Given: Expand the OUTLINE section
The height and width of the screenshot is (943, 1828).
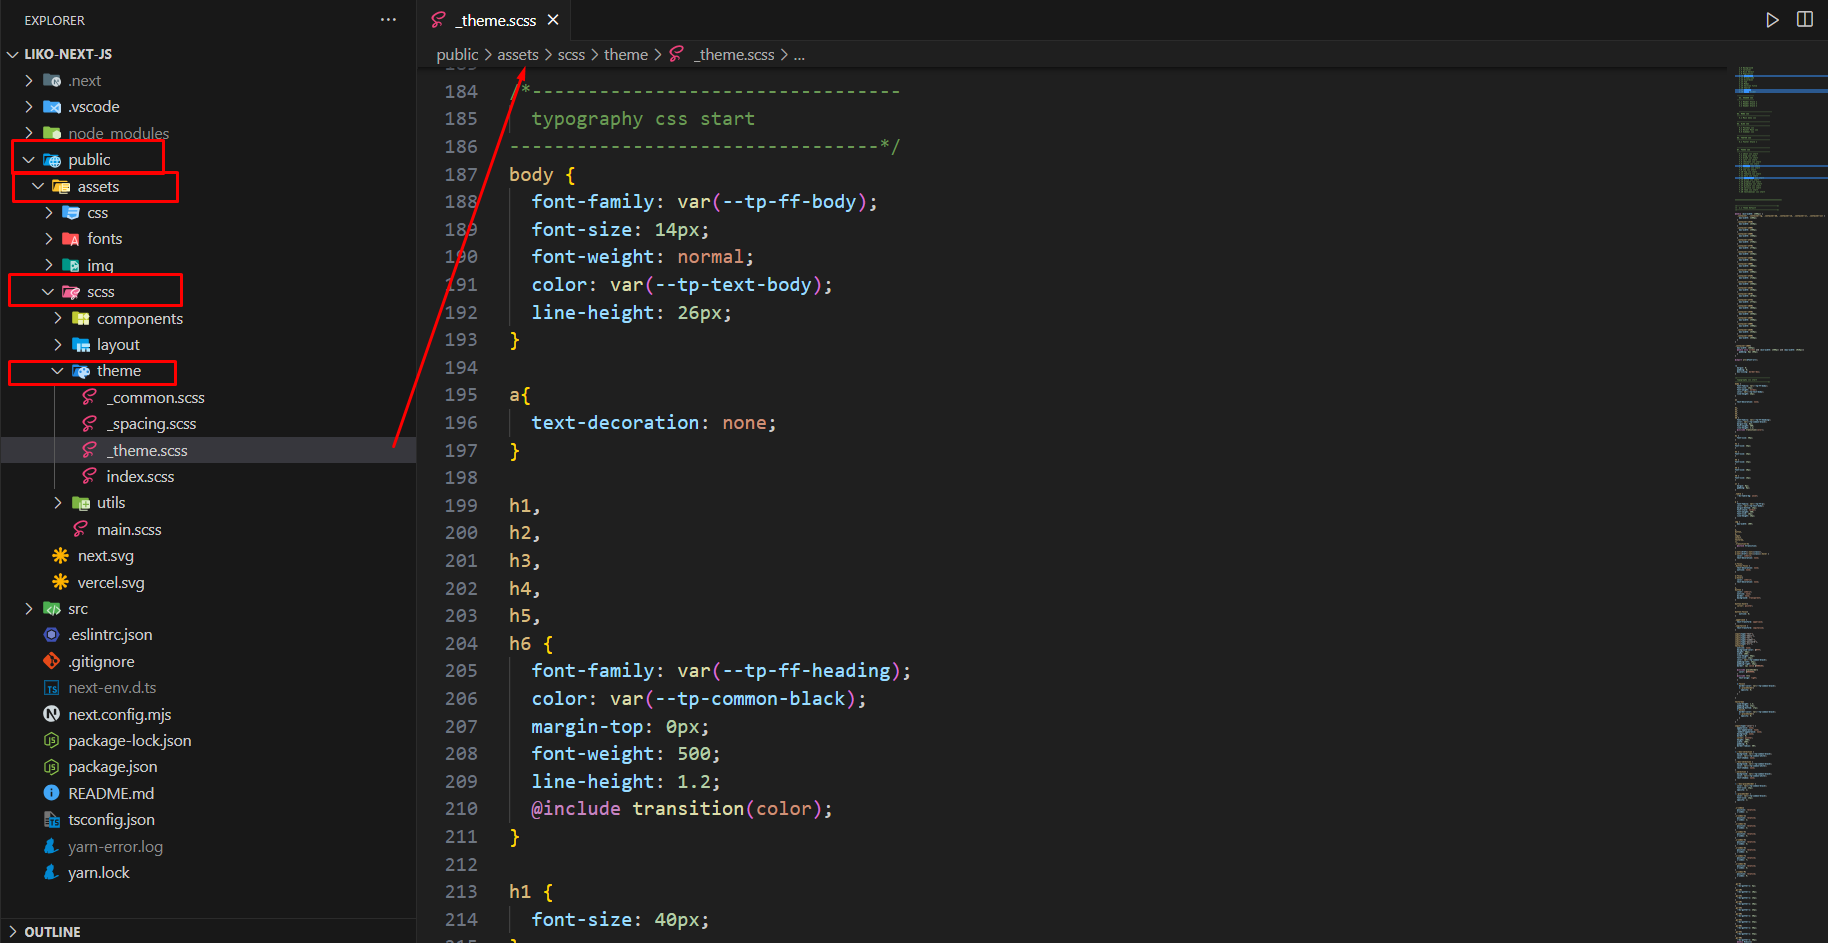Looking at the screenshot, I should 52,931.
